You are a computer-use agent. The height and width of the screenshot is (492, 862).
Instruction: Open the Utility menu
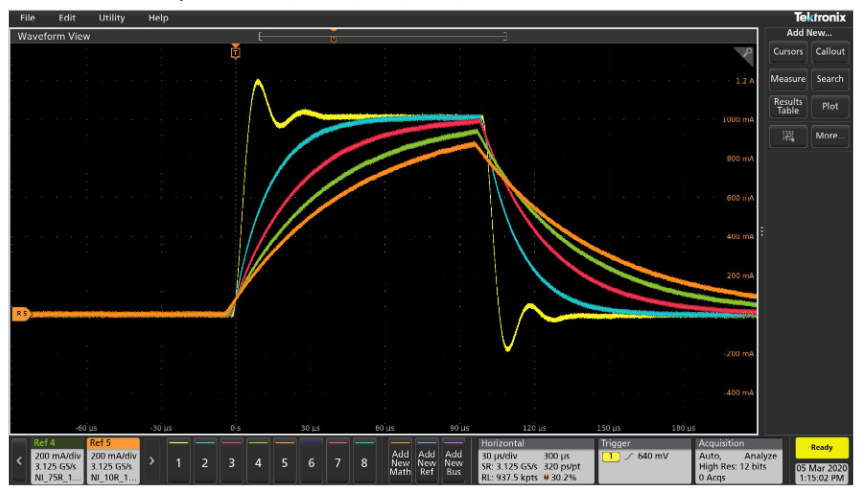(x=111, y=18)
